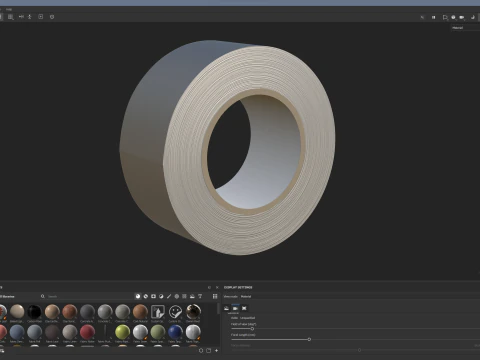Click the grid layout icon in top toolbar
This screenshot has height=360, width=480.
[11, 17]
